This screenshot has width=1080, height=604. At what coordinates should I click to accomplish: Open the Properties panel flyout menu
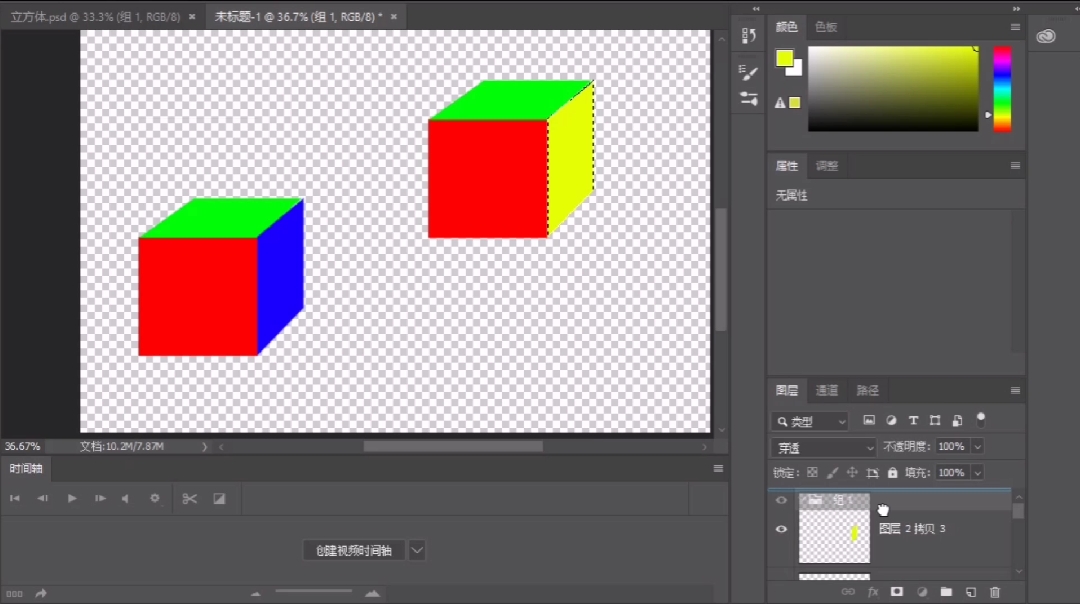pos(1015,165)
